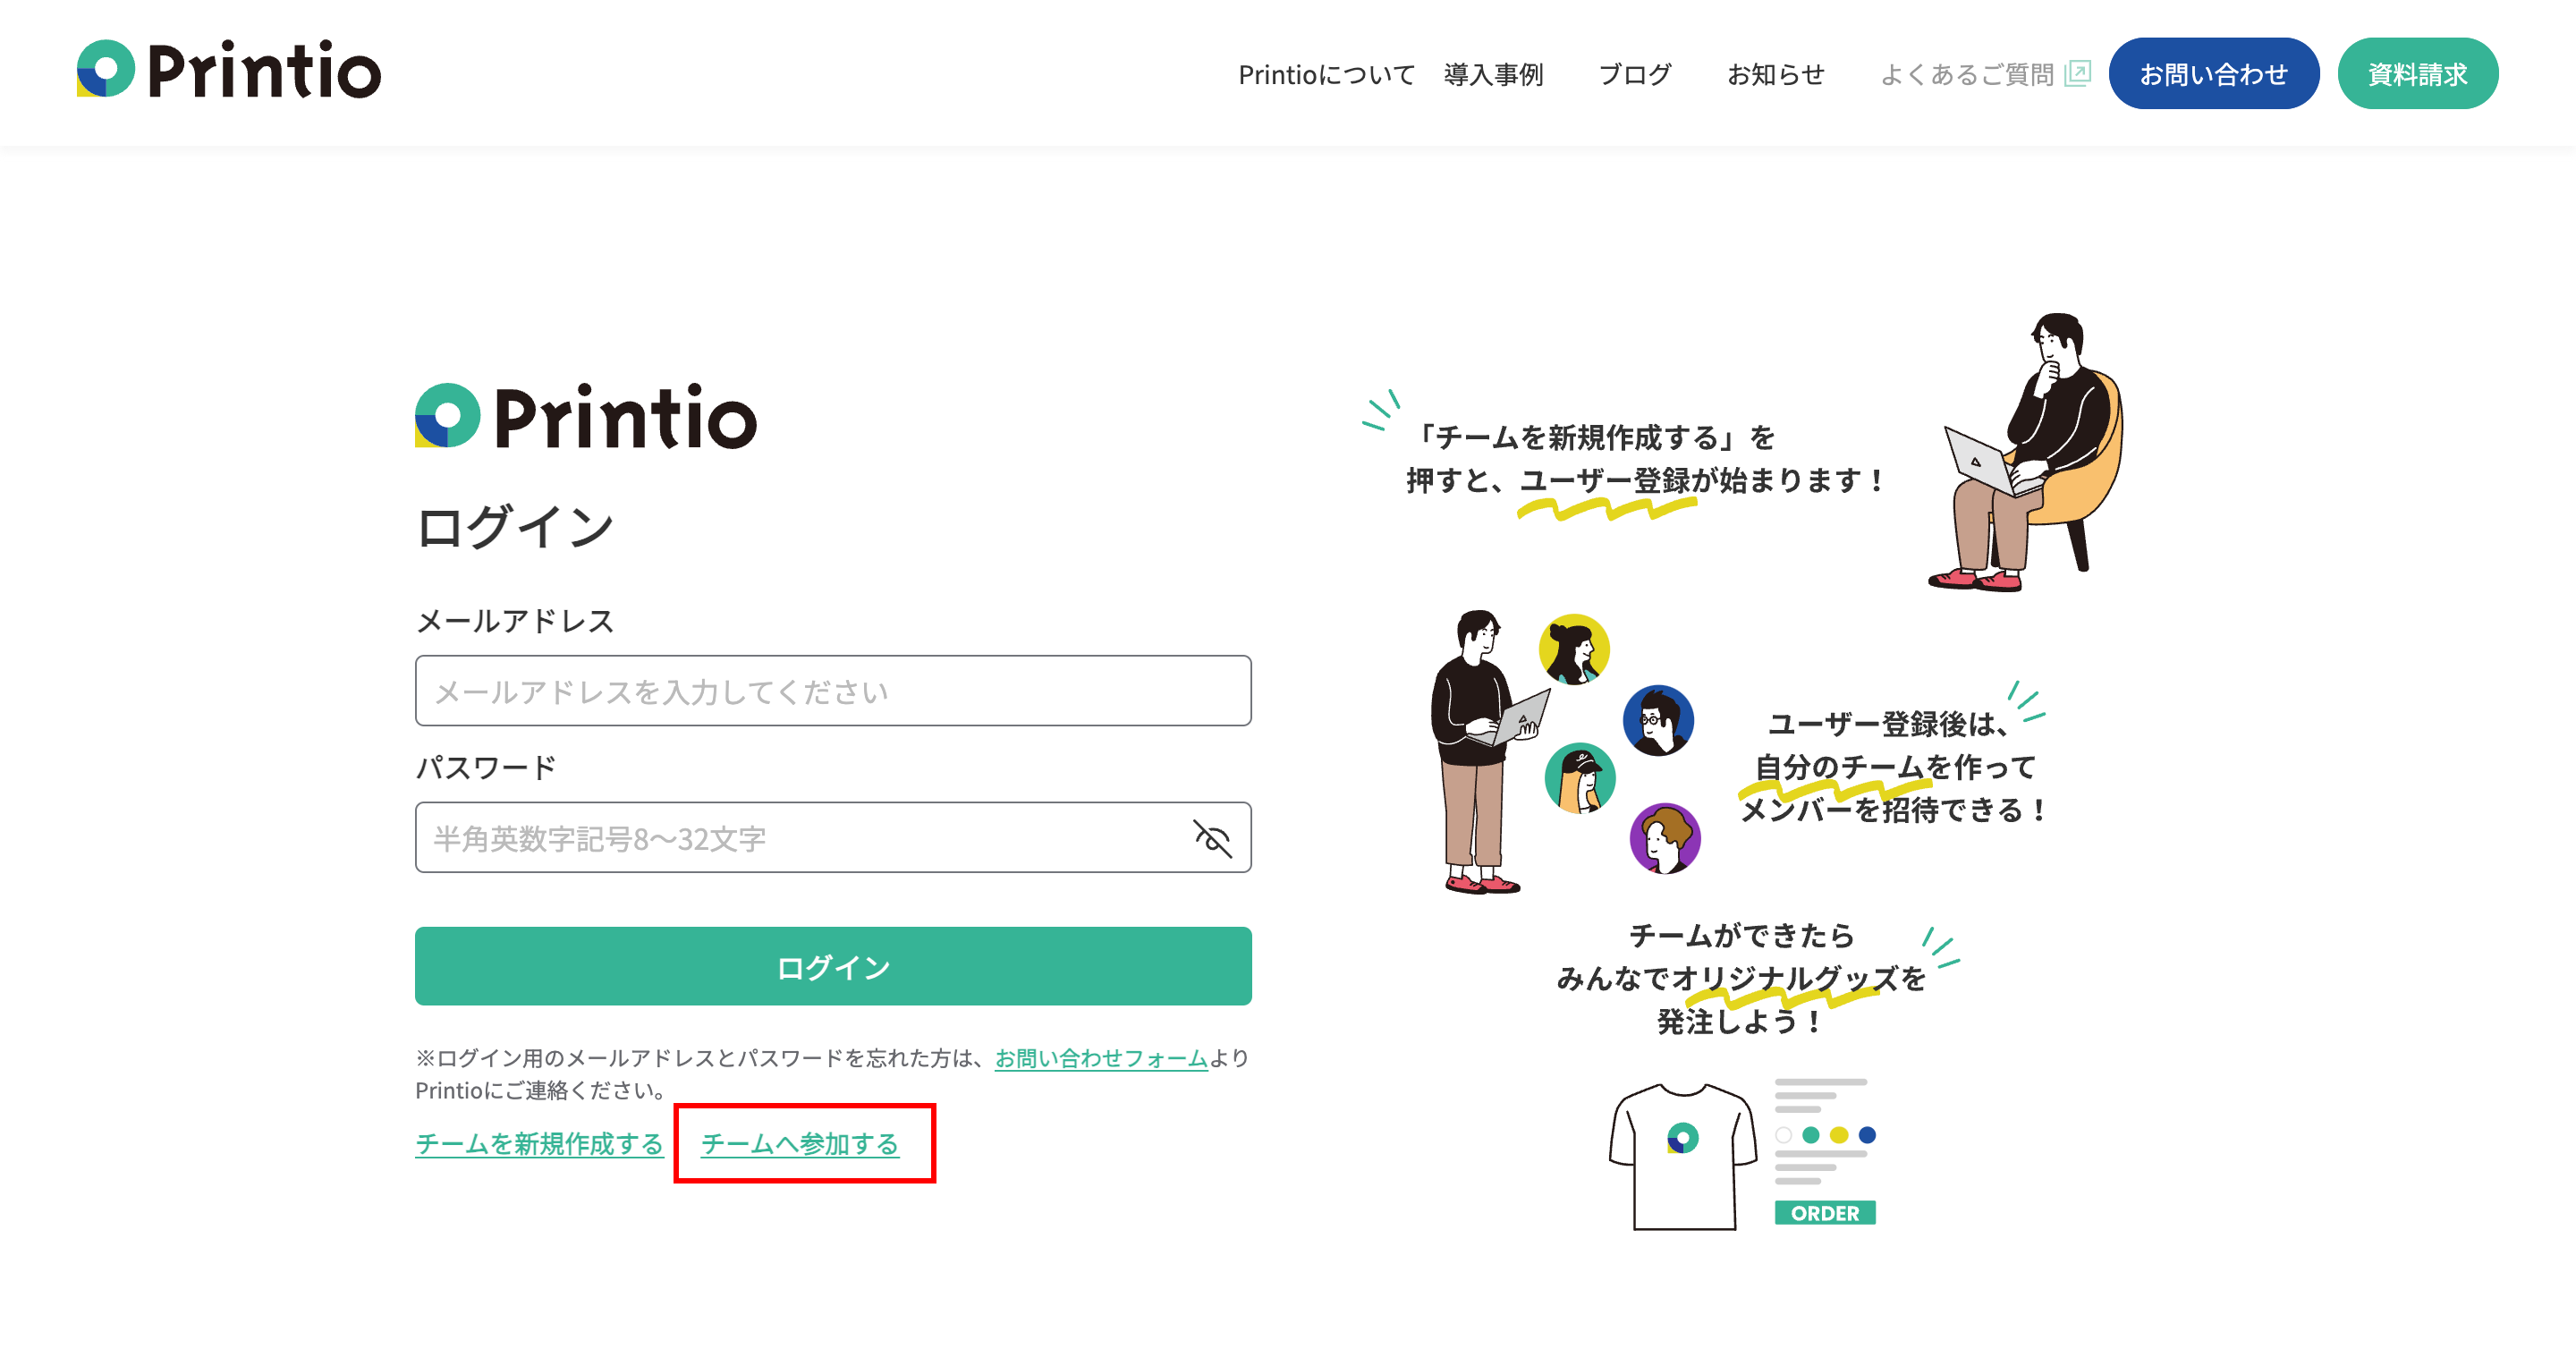The width and height of the screenshot is (2576, 1349).
Task: Click the text 発注しよう！
Action: coord(1740,1022)
